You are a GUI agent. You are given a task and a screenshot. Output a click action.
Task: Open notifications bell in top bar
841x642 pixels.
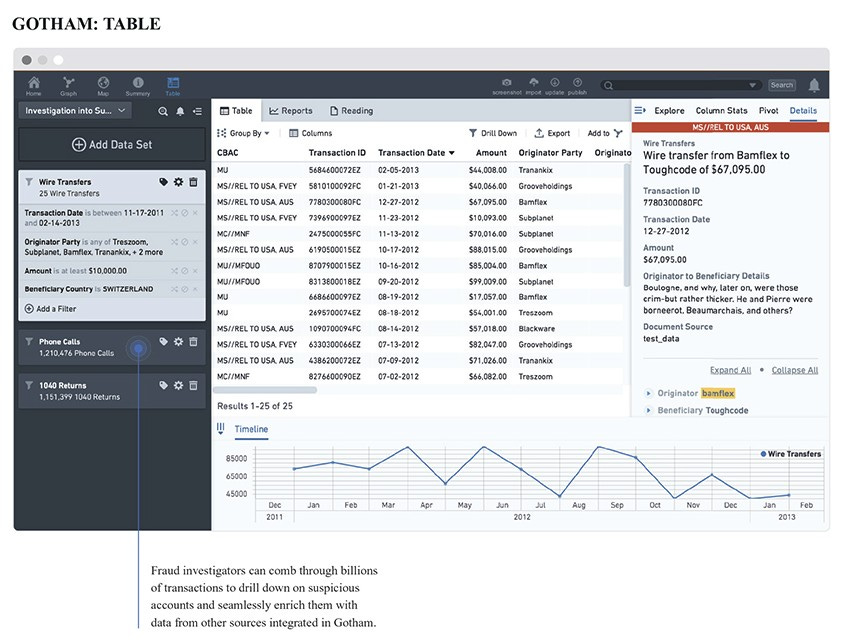814,85
